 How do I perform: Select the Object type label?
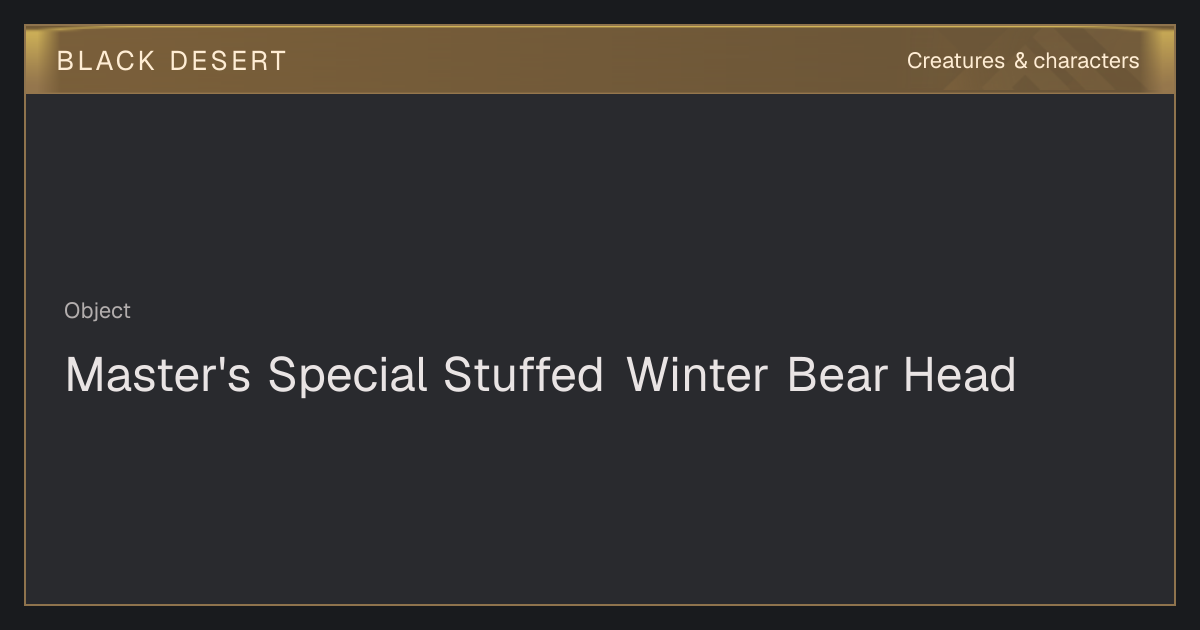tap(97, 311)
